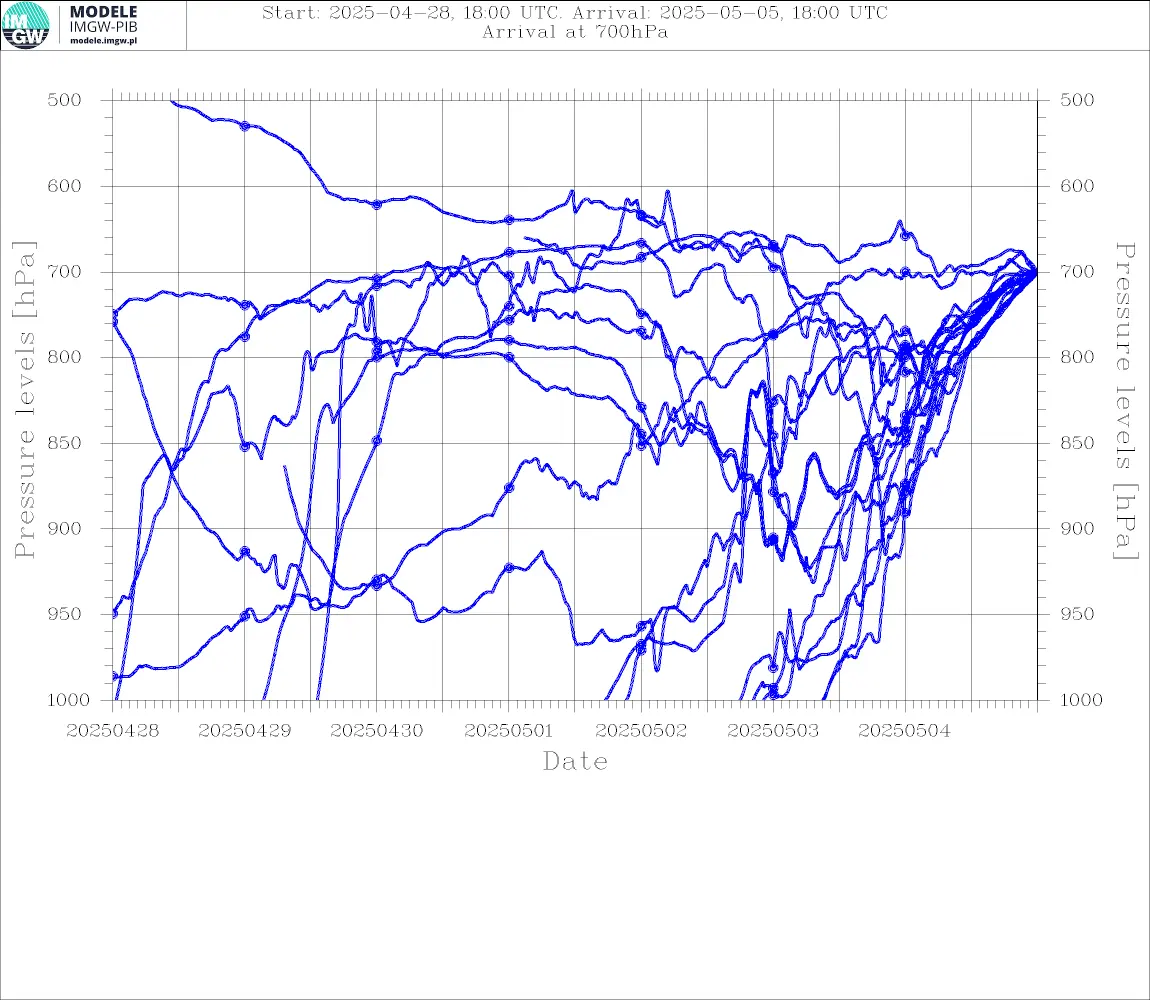Click the left axis 600 label
The image size is (1150, 1000).
[65, 186]
